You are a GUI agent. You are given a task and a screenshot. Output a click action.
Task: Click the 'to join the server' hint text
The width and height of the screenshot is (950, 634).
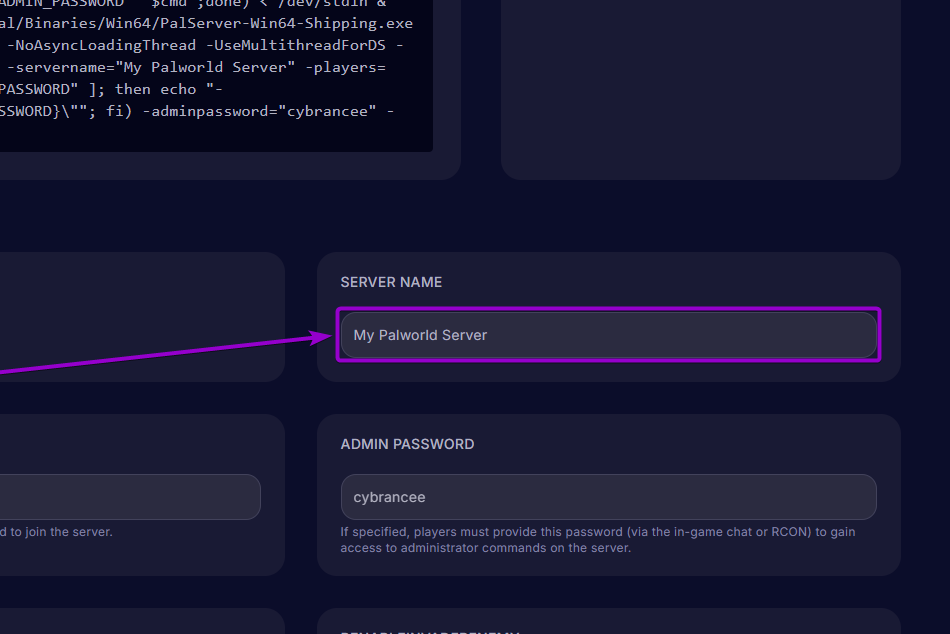[x=56, y=532]
